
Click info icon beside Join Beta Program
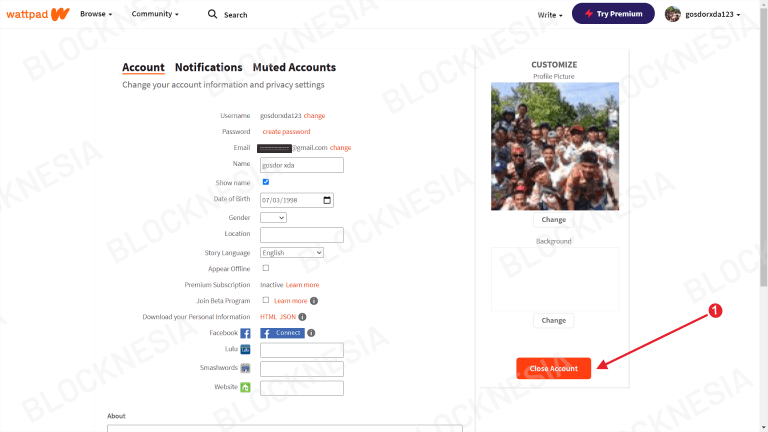[314, 301]
